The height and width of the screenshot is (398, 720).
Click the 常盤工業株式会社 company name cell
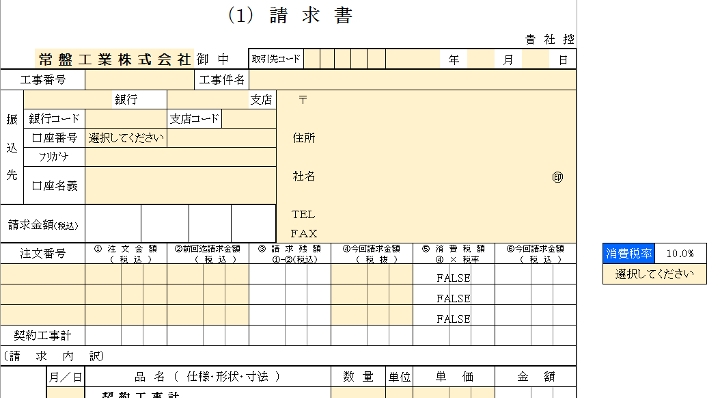pyautogui.click(x=115, y=59)
